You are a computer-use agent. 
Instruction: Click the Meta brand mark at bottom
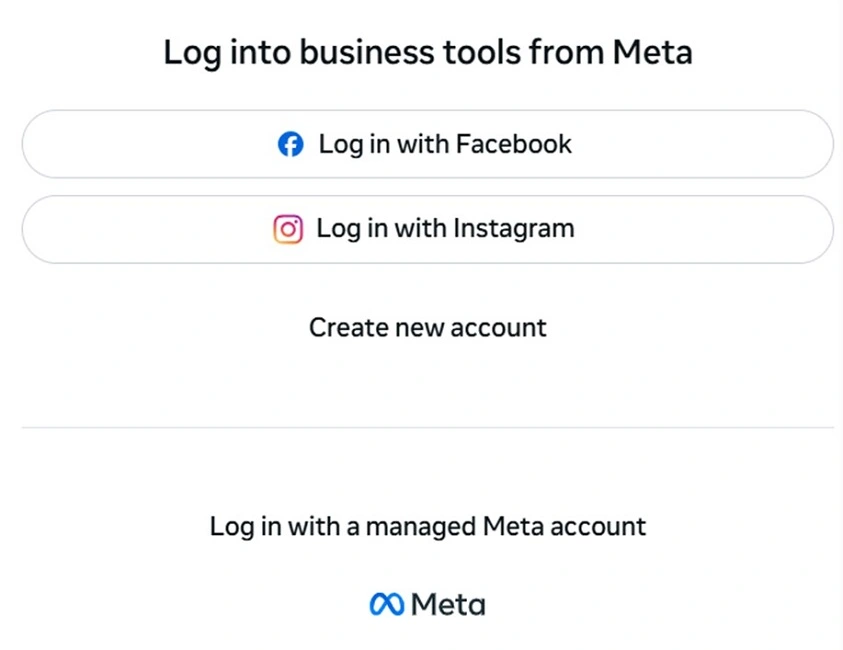(x=385, y=603)
